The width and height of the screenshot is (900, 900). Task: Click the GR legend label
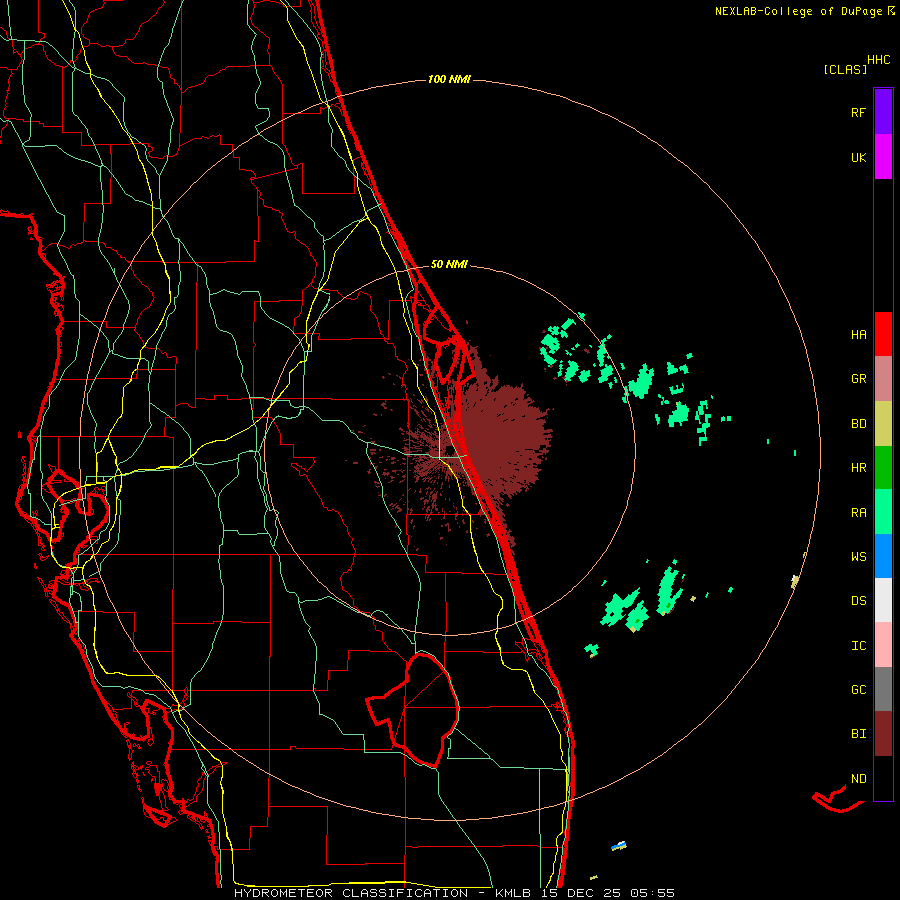[x=858, y=378]
